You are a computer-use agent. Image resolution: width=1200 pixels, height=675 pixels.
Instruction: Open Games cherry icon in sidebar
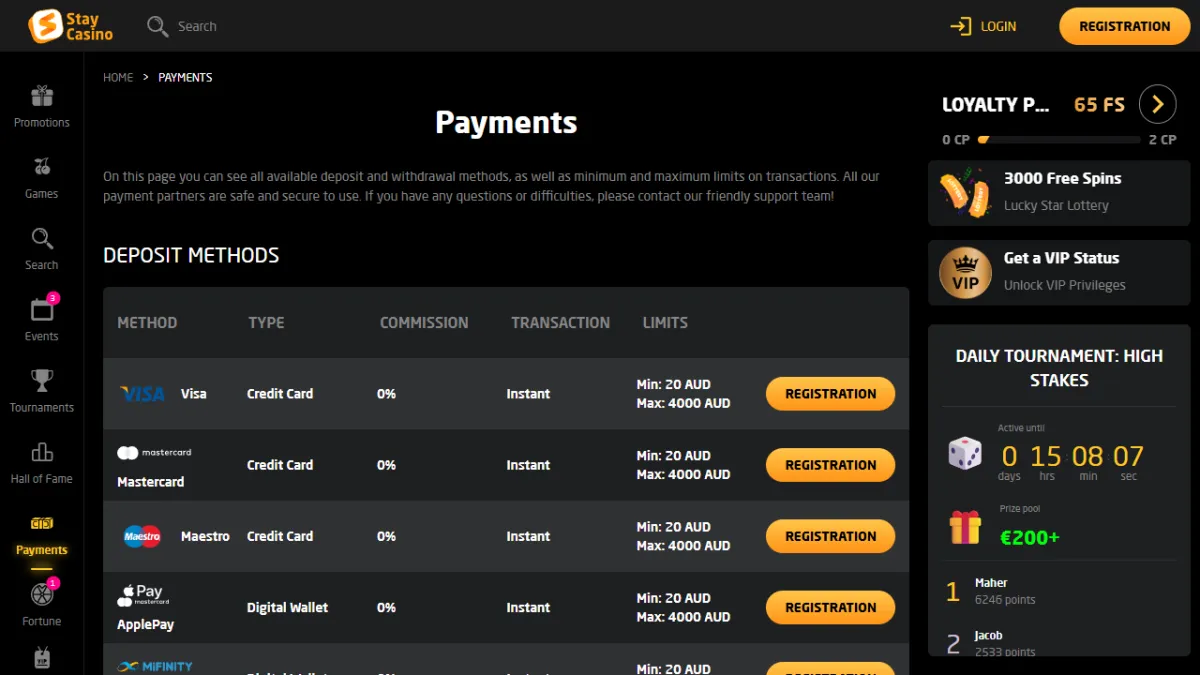42,167
